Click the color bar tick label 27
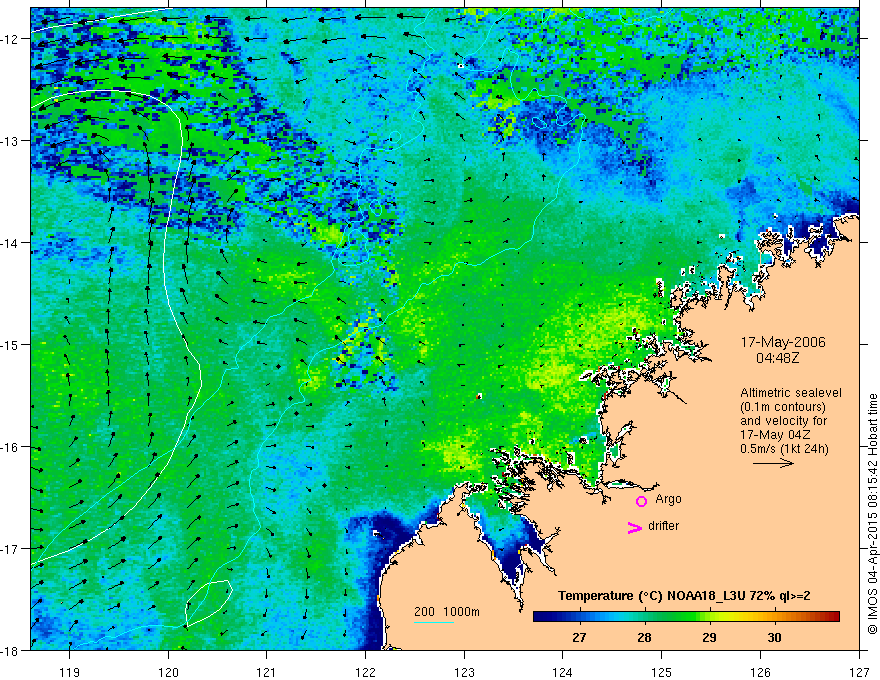 (579, 637)
